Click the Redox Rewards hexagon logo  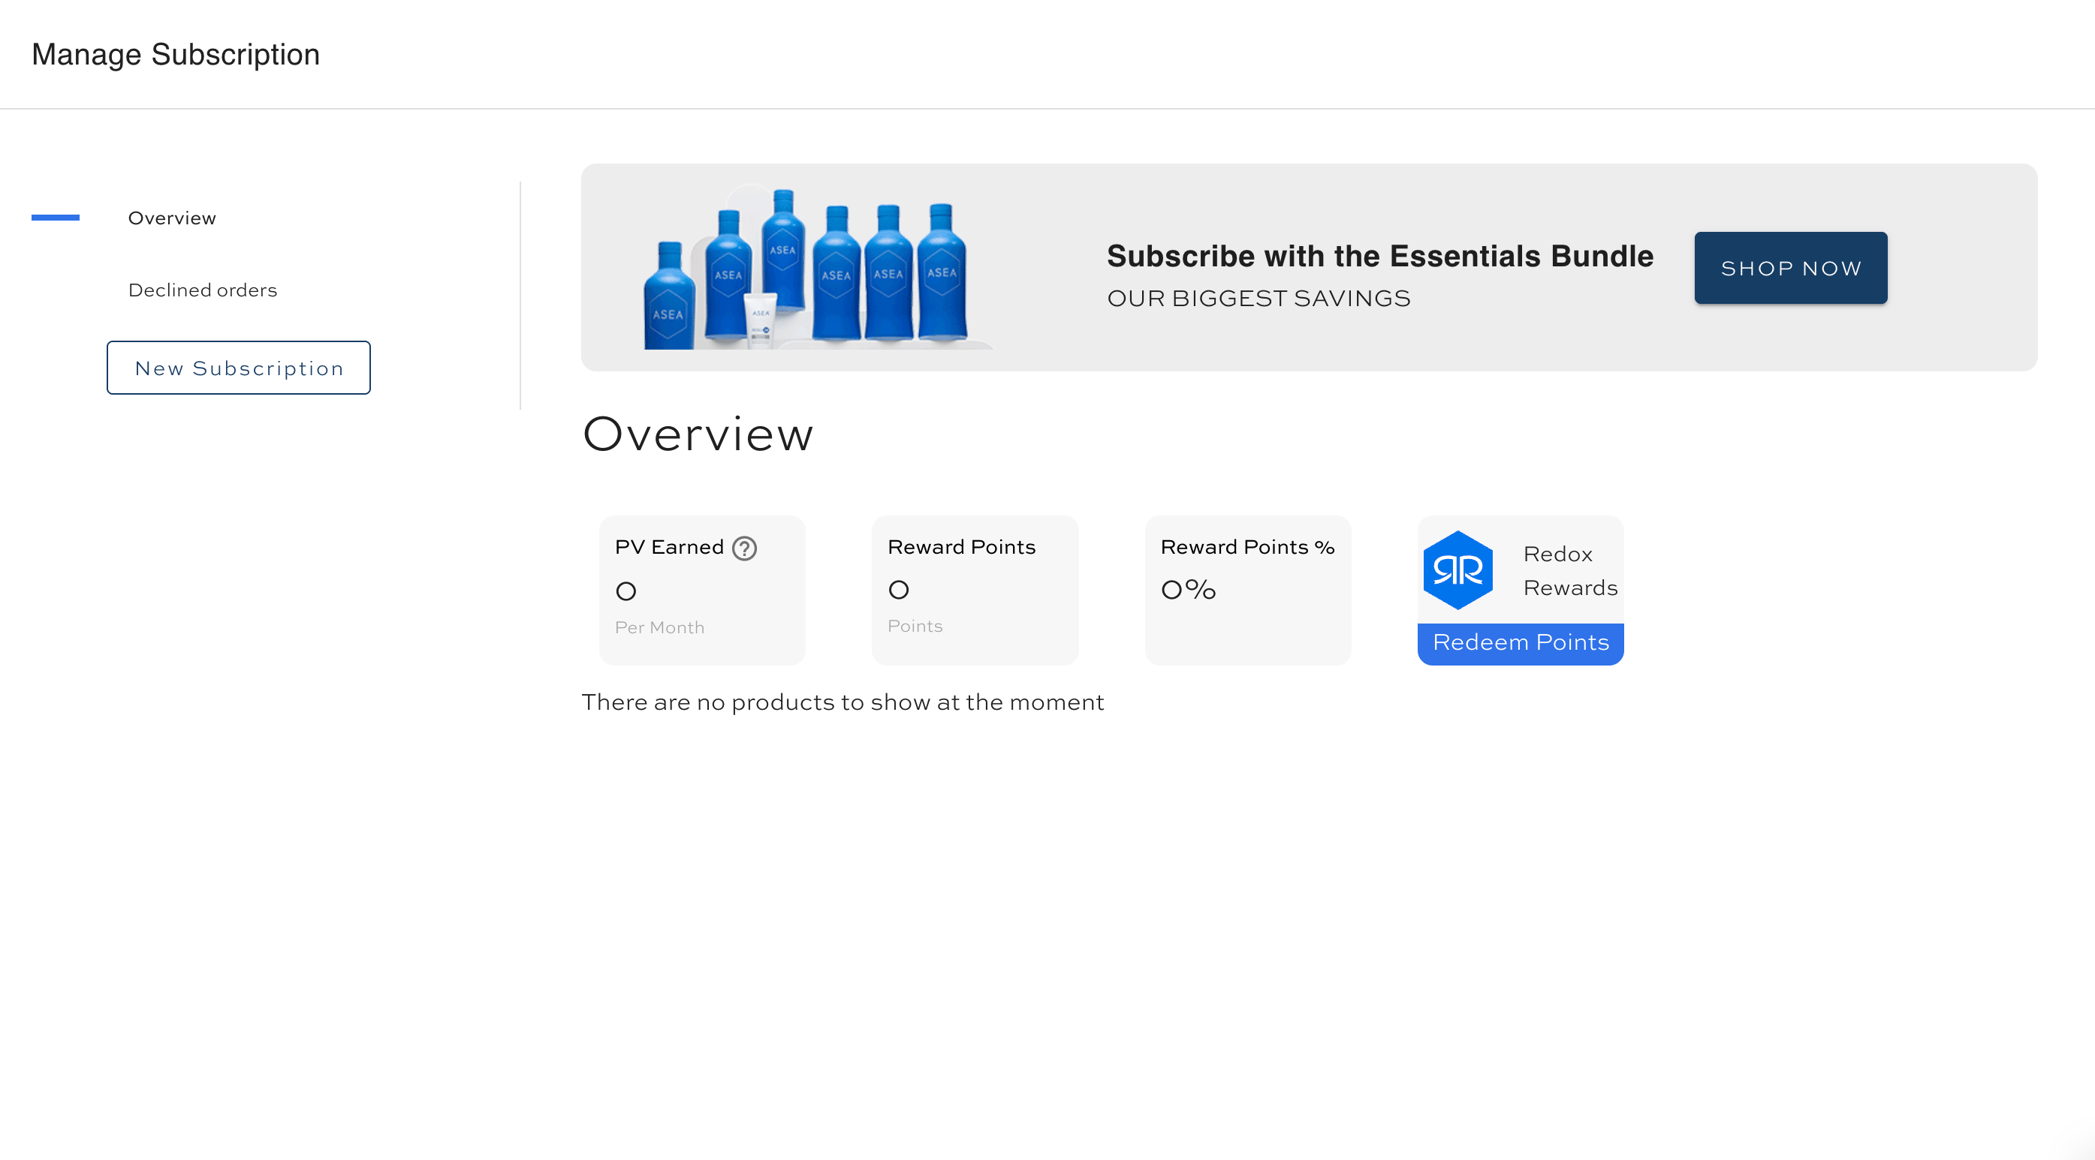1458,570
